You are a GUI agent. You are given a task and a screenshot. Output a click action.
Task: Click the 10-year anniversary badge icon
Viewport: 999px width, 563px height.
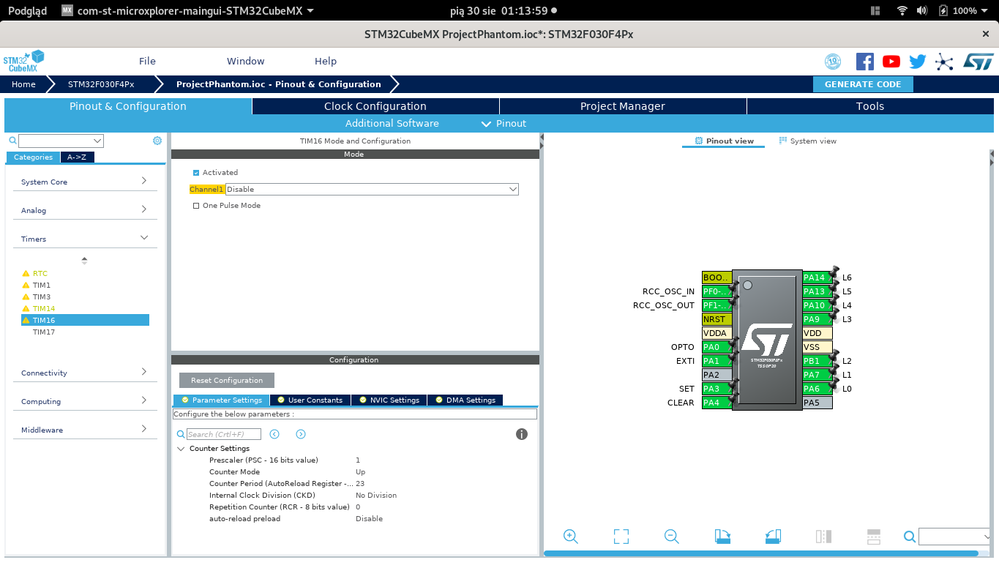(x=833, y=62)
